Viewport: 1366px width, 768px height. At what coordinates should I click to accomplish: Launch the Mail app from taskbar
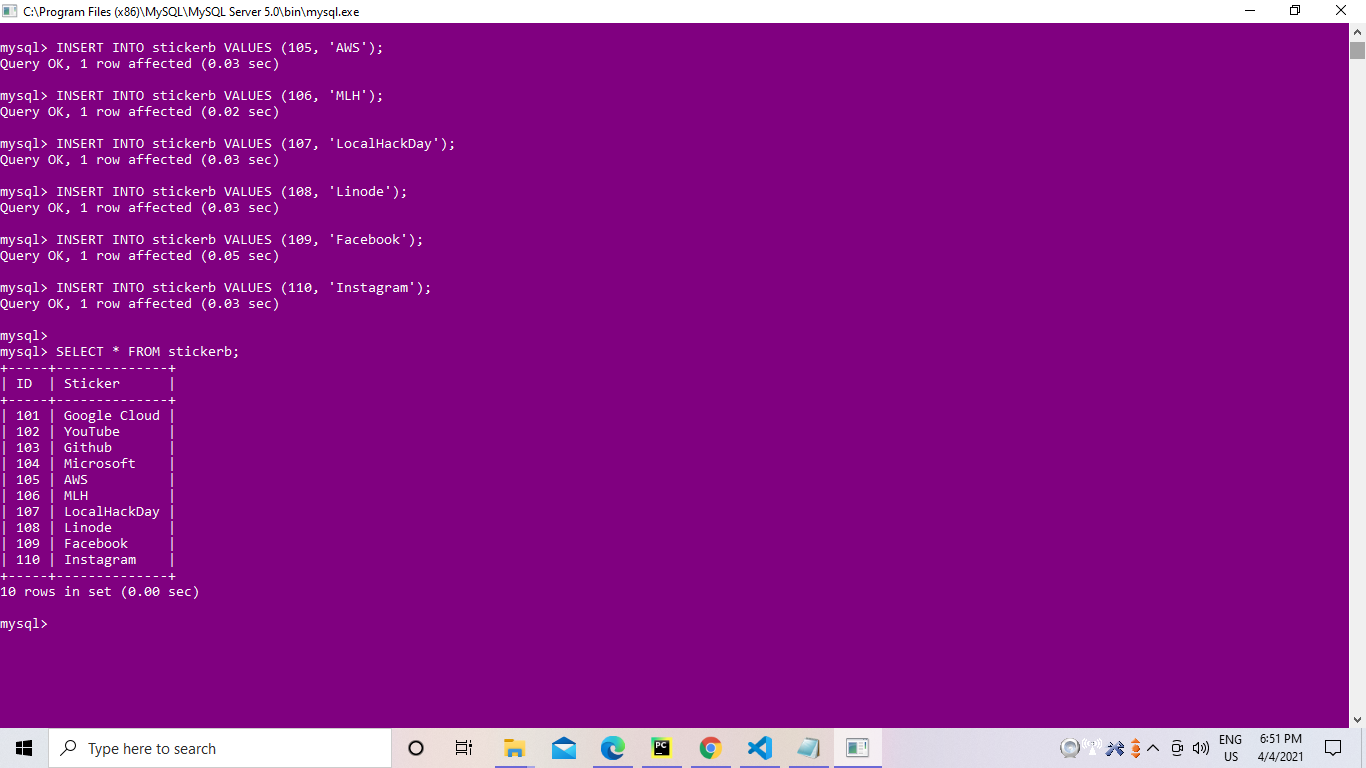point(563,748)
